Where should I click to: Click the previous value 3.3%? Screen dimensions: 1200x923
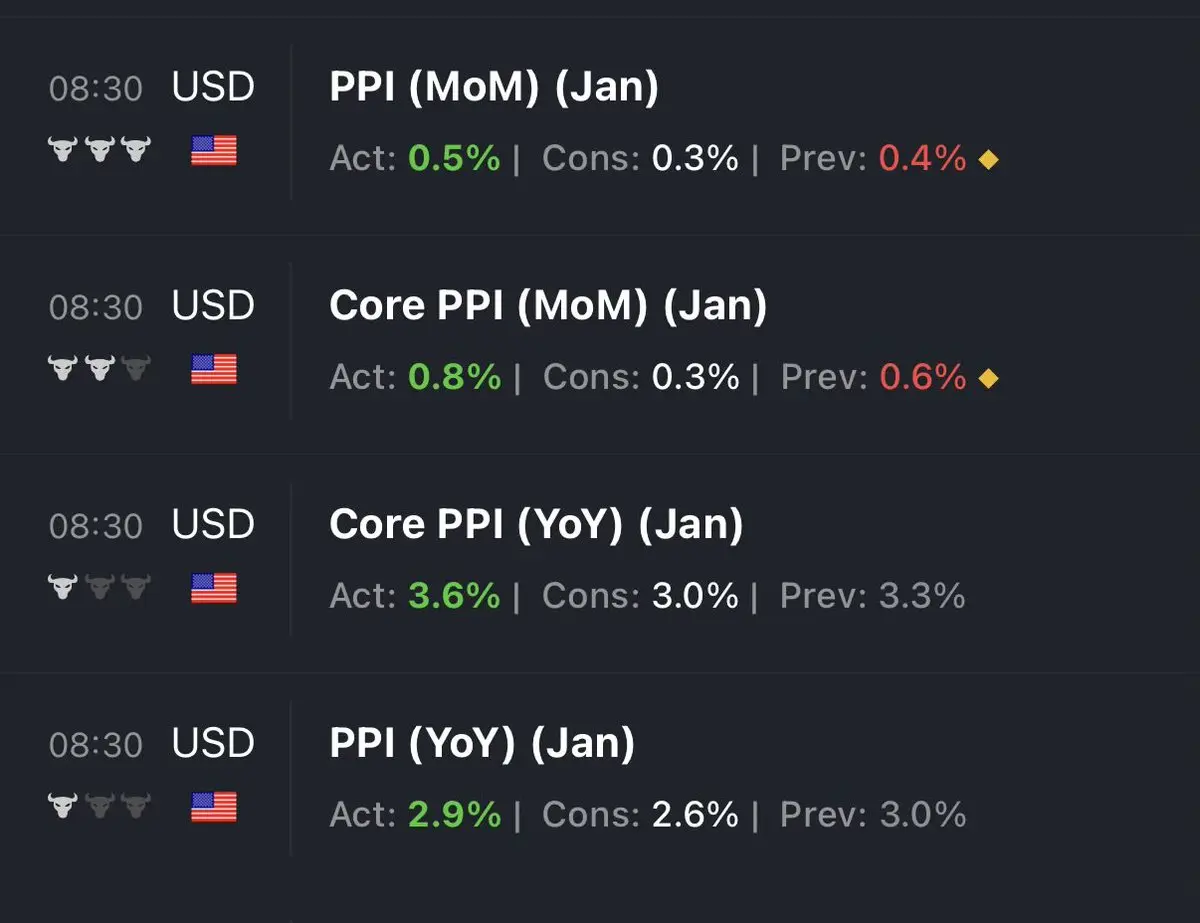click(922, 596)
